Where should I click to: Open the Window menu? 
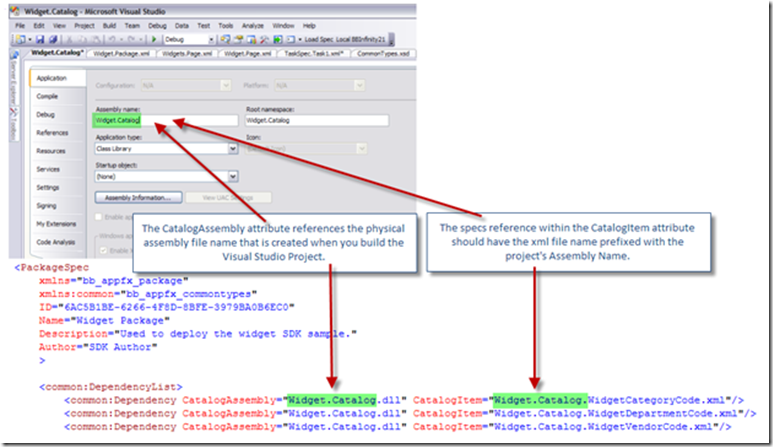click(x=283, y=26)
